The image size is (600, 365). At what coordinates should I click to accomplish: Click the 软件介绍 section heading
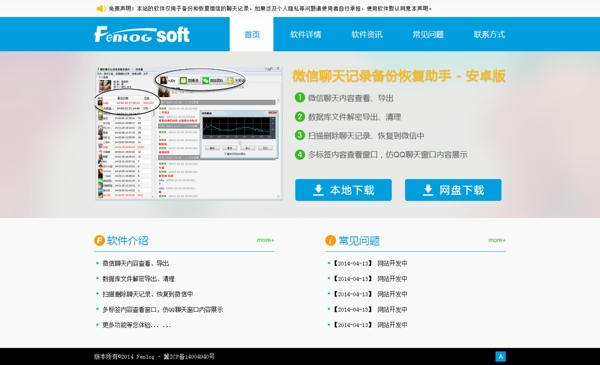pyautogui.click(x=127, y=241)
